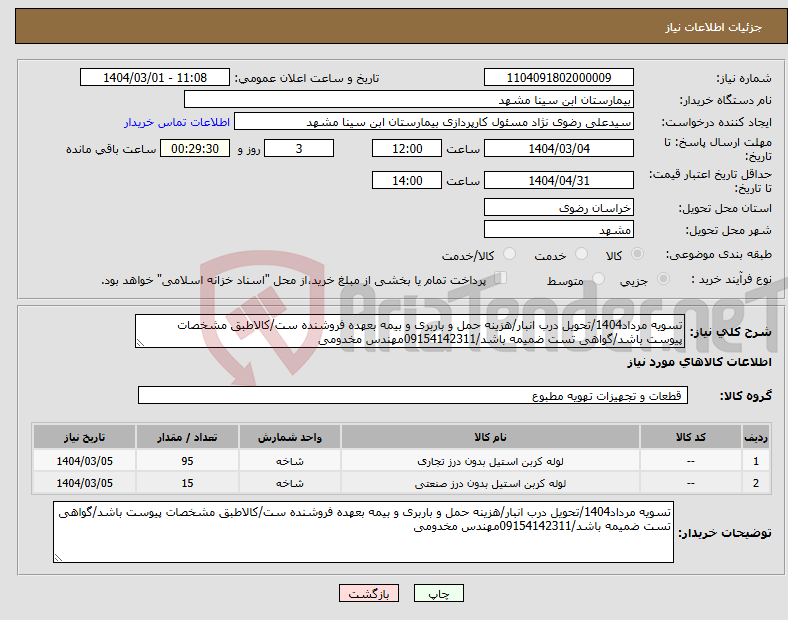This screenshot has width=788, height=620.
Task: Click the remaining days field showing 3
Action: click(x=299, y=148)
